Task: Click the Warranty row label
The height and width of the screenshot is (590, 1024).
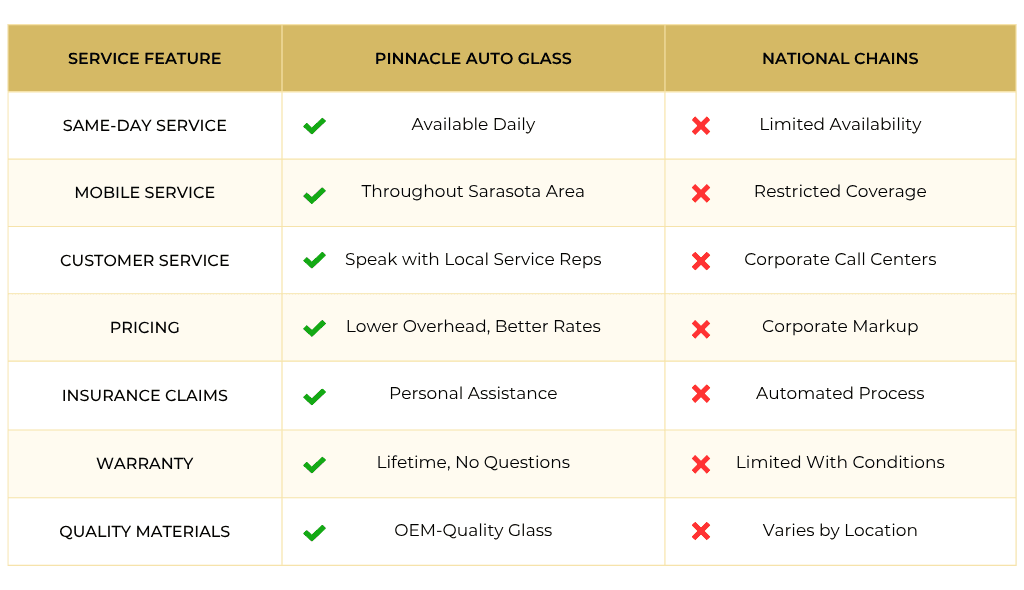Action: pos(145,464)
